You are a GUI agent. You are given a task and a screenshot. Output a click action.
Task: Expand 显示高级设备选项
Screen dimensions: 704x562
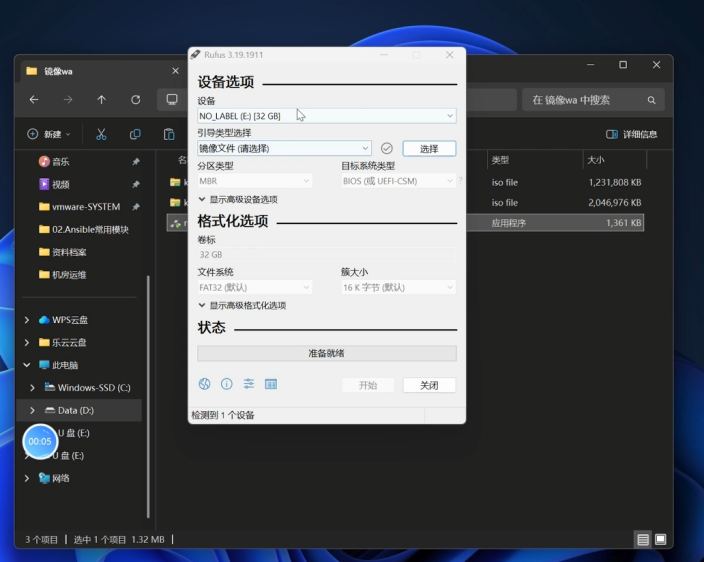click(x=238, y=199)
